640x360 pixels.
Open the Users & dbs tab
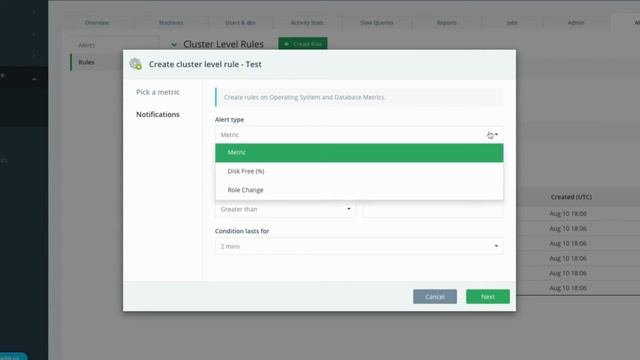pos(240,23)
